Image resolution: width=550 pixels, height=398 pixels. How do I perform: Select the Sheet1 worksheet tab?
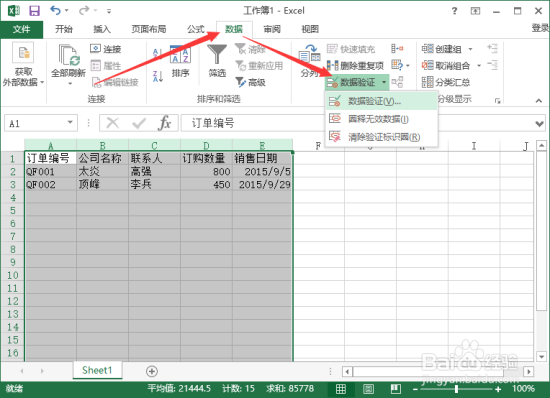coord(97,370)
